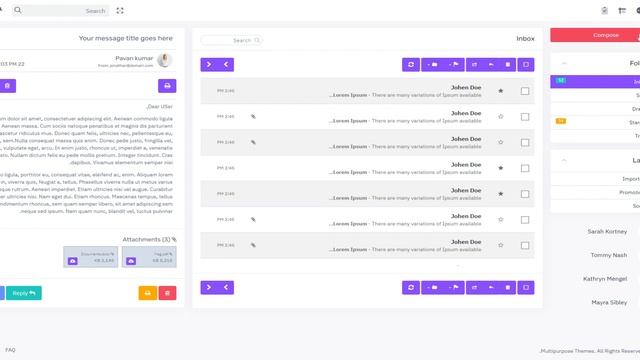Click trash icon in top mail toolbar
The width and height of the screenshot is (640, 360).
(508, 64)
